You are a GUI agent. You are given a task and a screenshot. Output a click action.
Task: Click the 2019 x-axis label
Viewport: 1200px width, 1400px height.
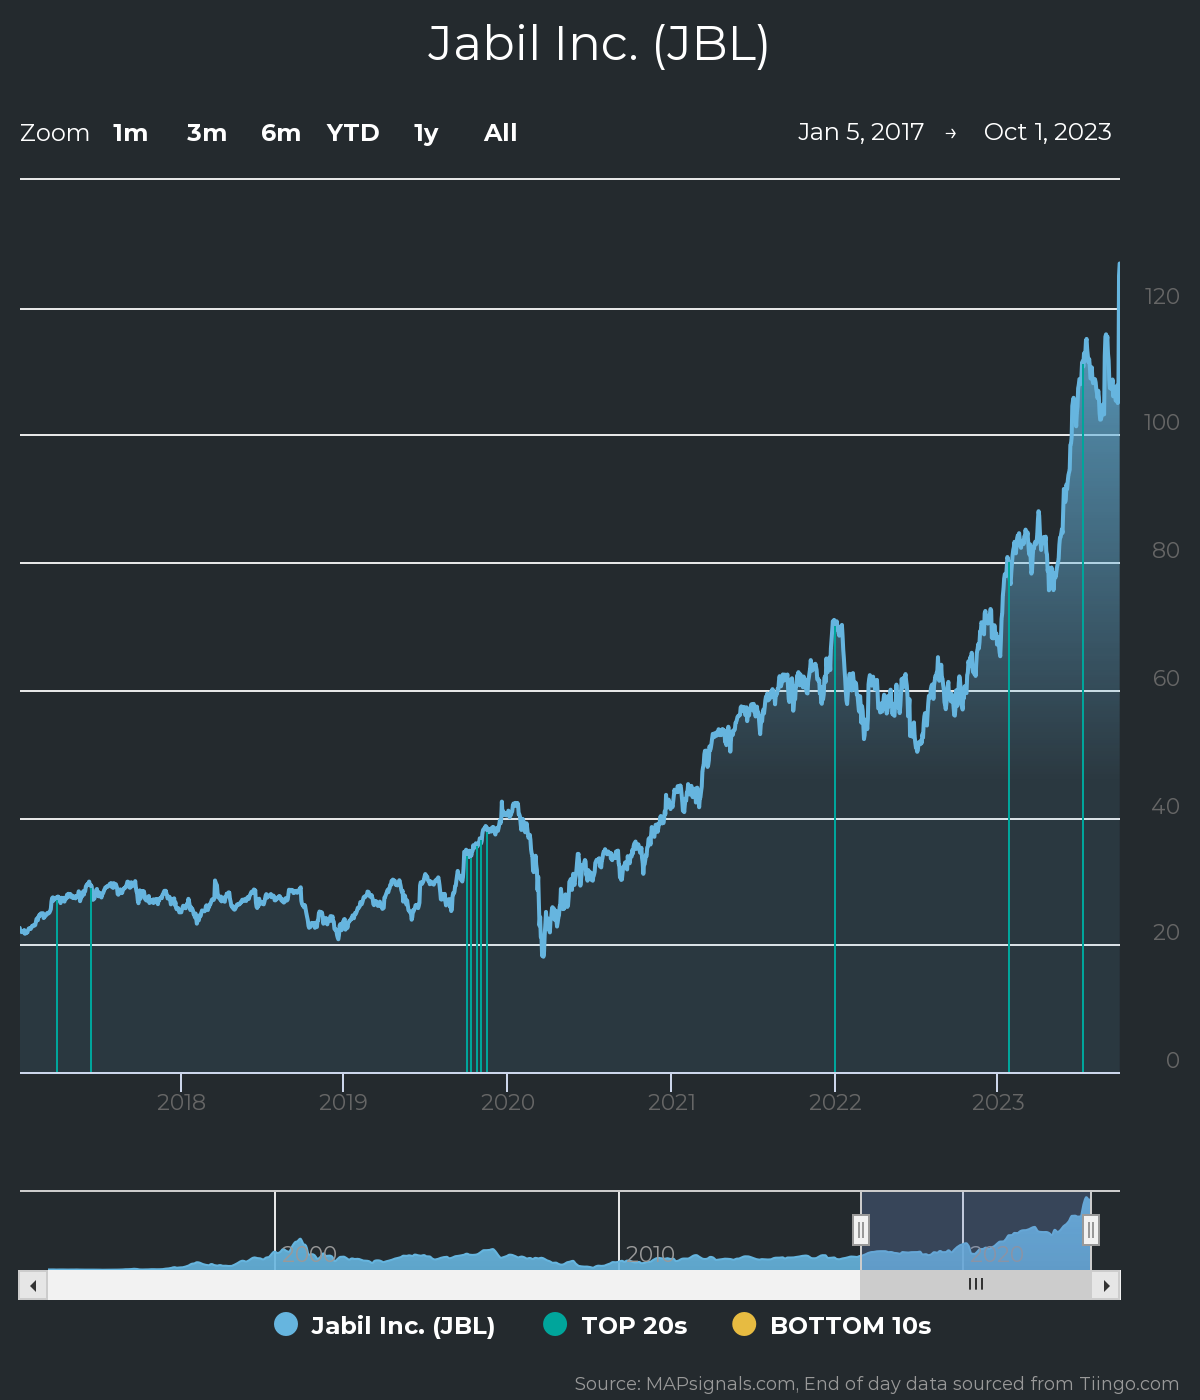click(343, 1102)
